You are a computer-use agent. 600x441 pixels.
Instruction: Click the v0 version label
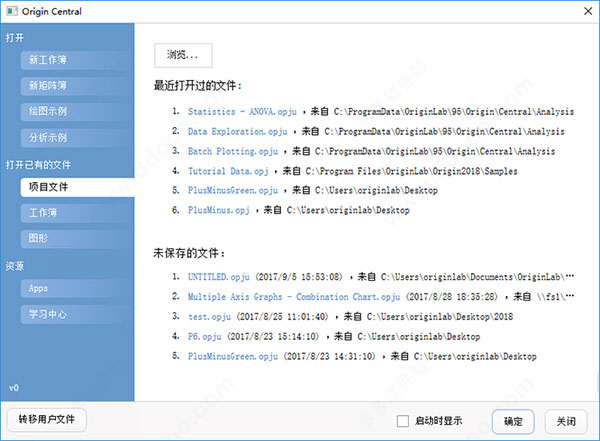point(14,388)
